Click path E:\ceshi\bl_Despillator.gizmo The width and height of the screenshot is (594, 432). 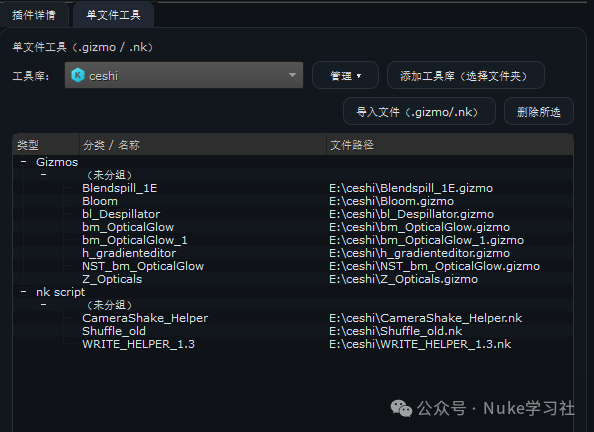tap(411, 214)
